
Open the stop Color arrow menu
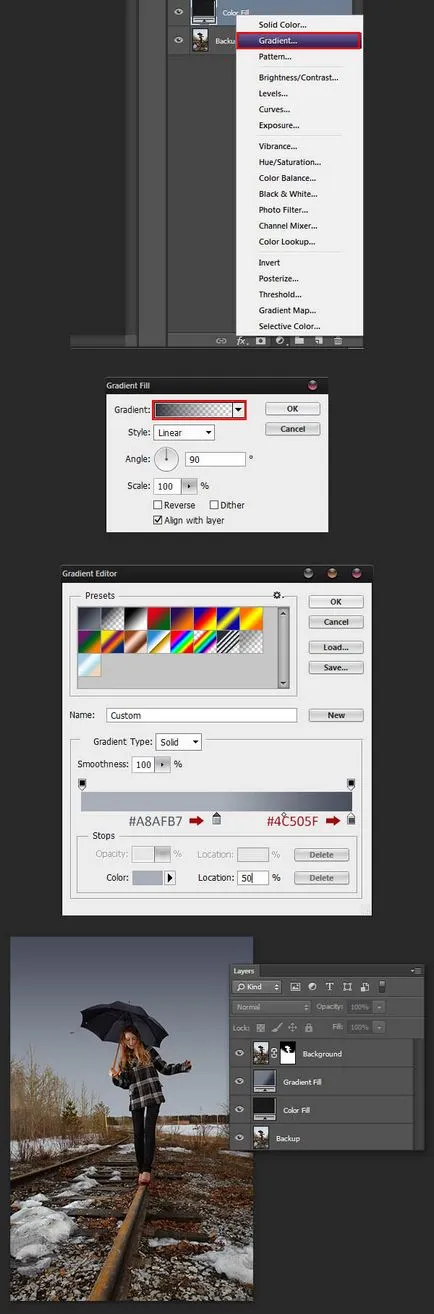tap(170, 878)
